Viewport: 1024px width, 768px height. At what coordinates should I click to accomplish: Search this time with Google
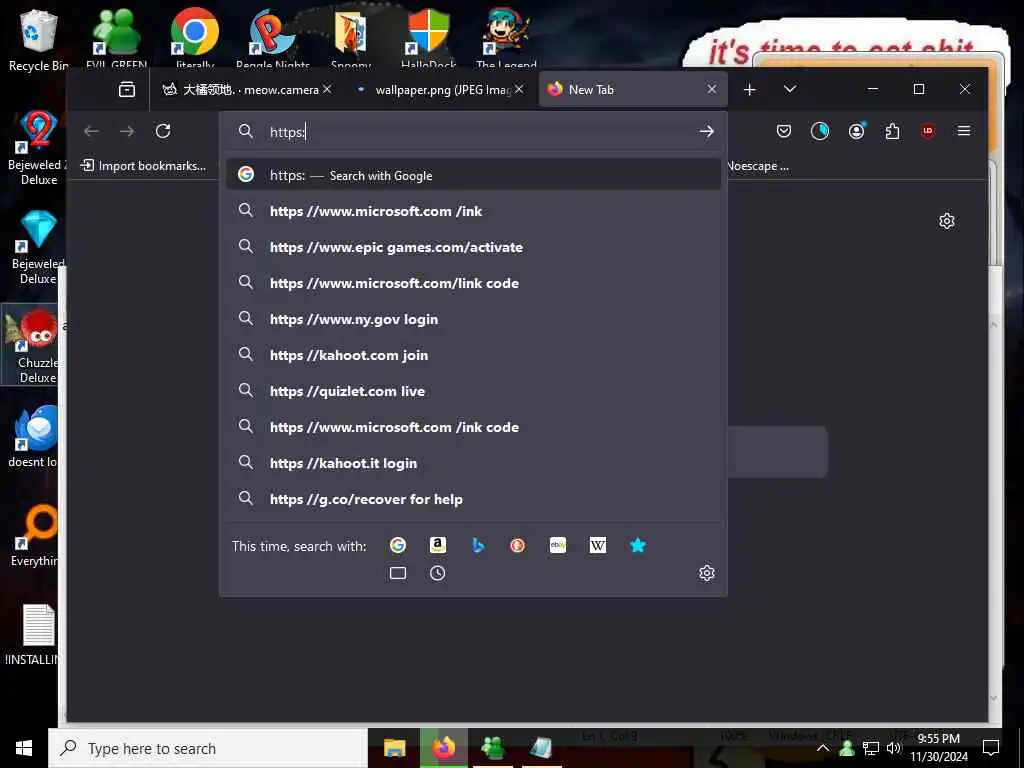click(398, 545)
